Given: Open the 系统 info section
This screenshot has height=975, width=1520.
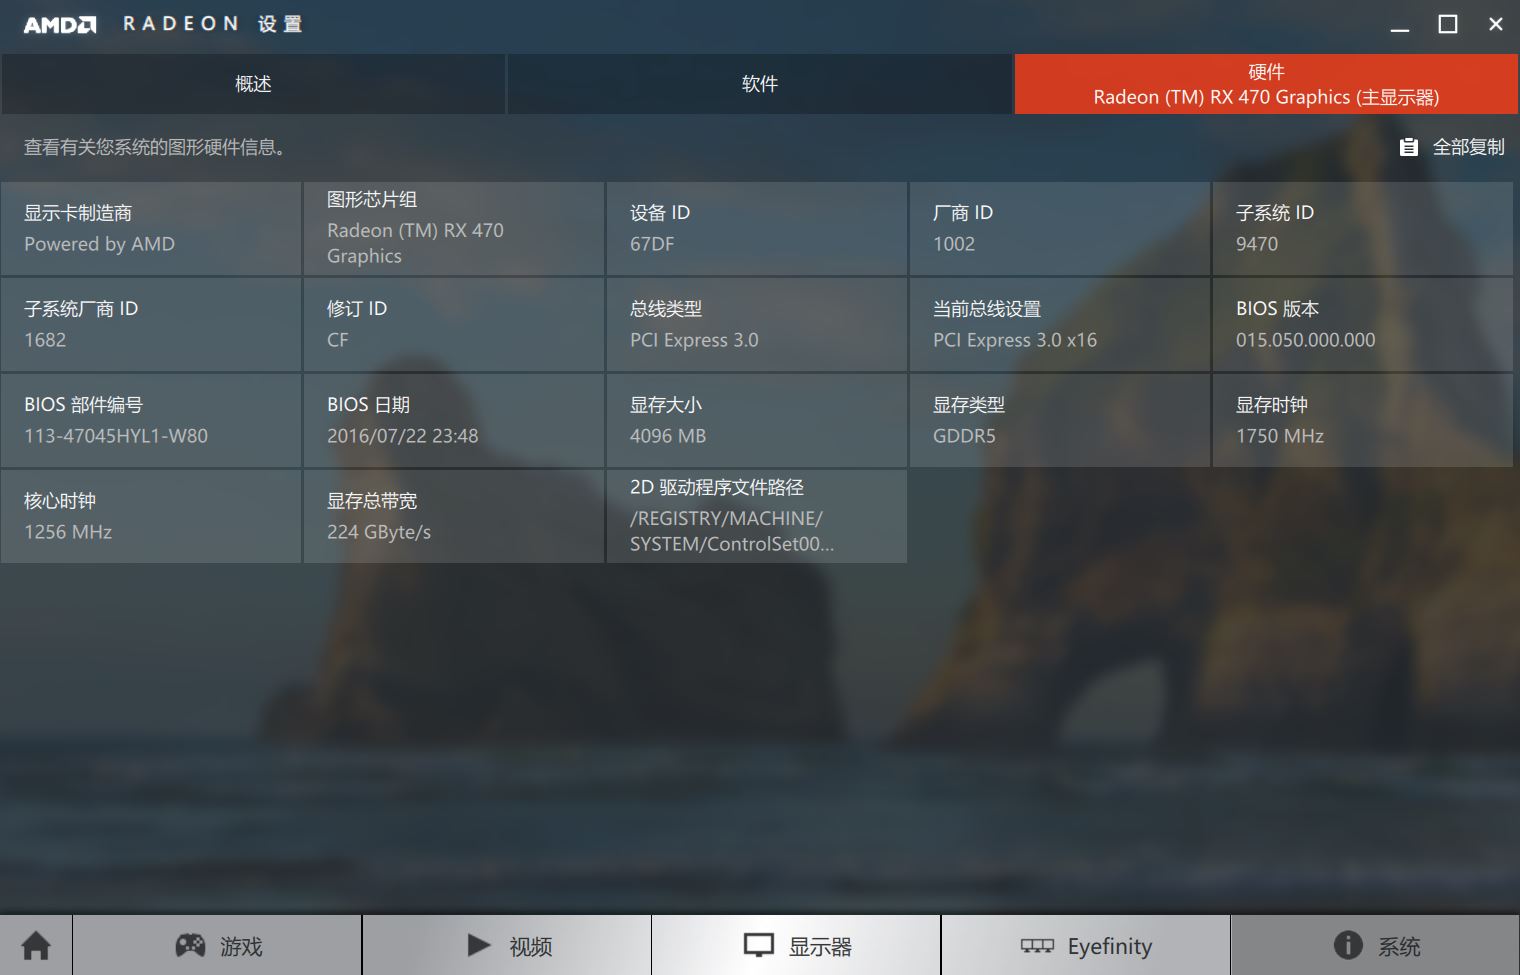Looking at the screenshot, I should (1375, 945).
